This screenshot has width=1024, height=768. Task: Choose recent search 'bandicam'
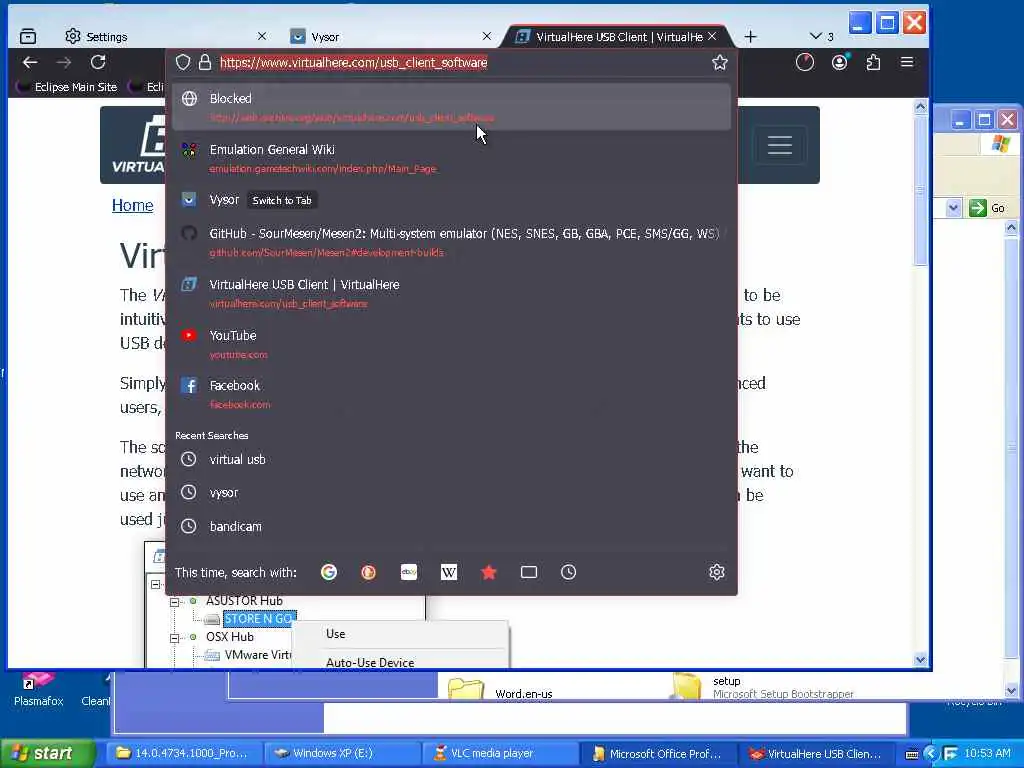coord(451,526)
